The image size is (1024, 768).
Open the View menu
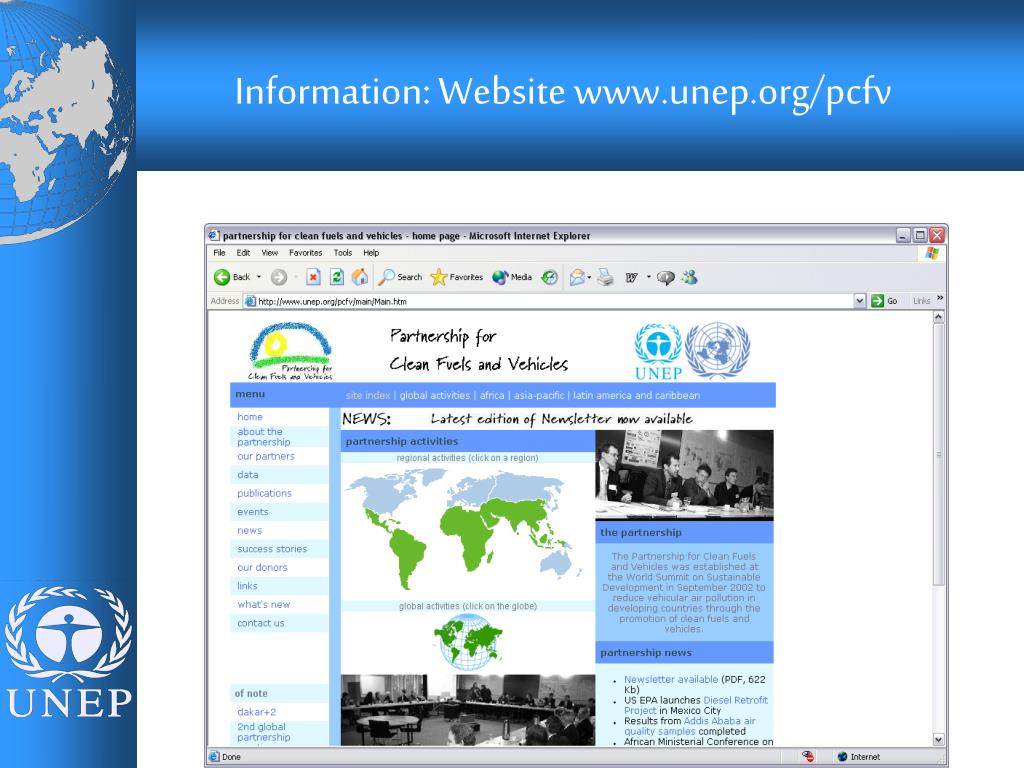(x=270, y=253)
